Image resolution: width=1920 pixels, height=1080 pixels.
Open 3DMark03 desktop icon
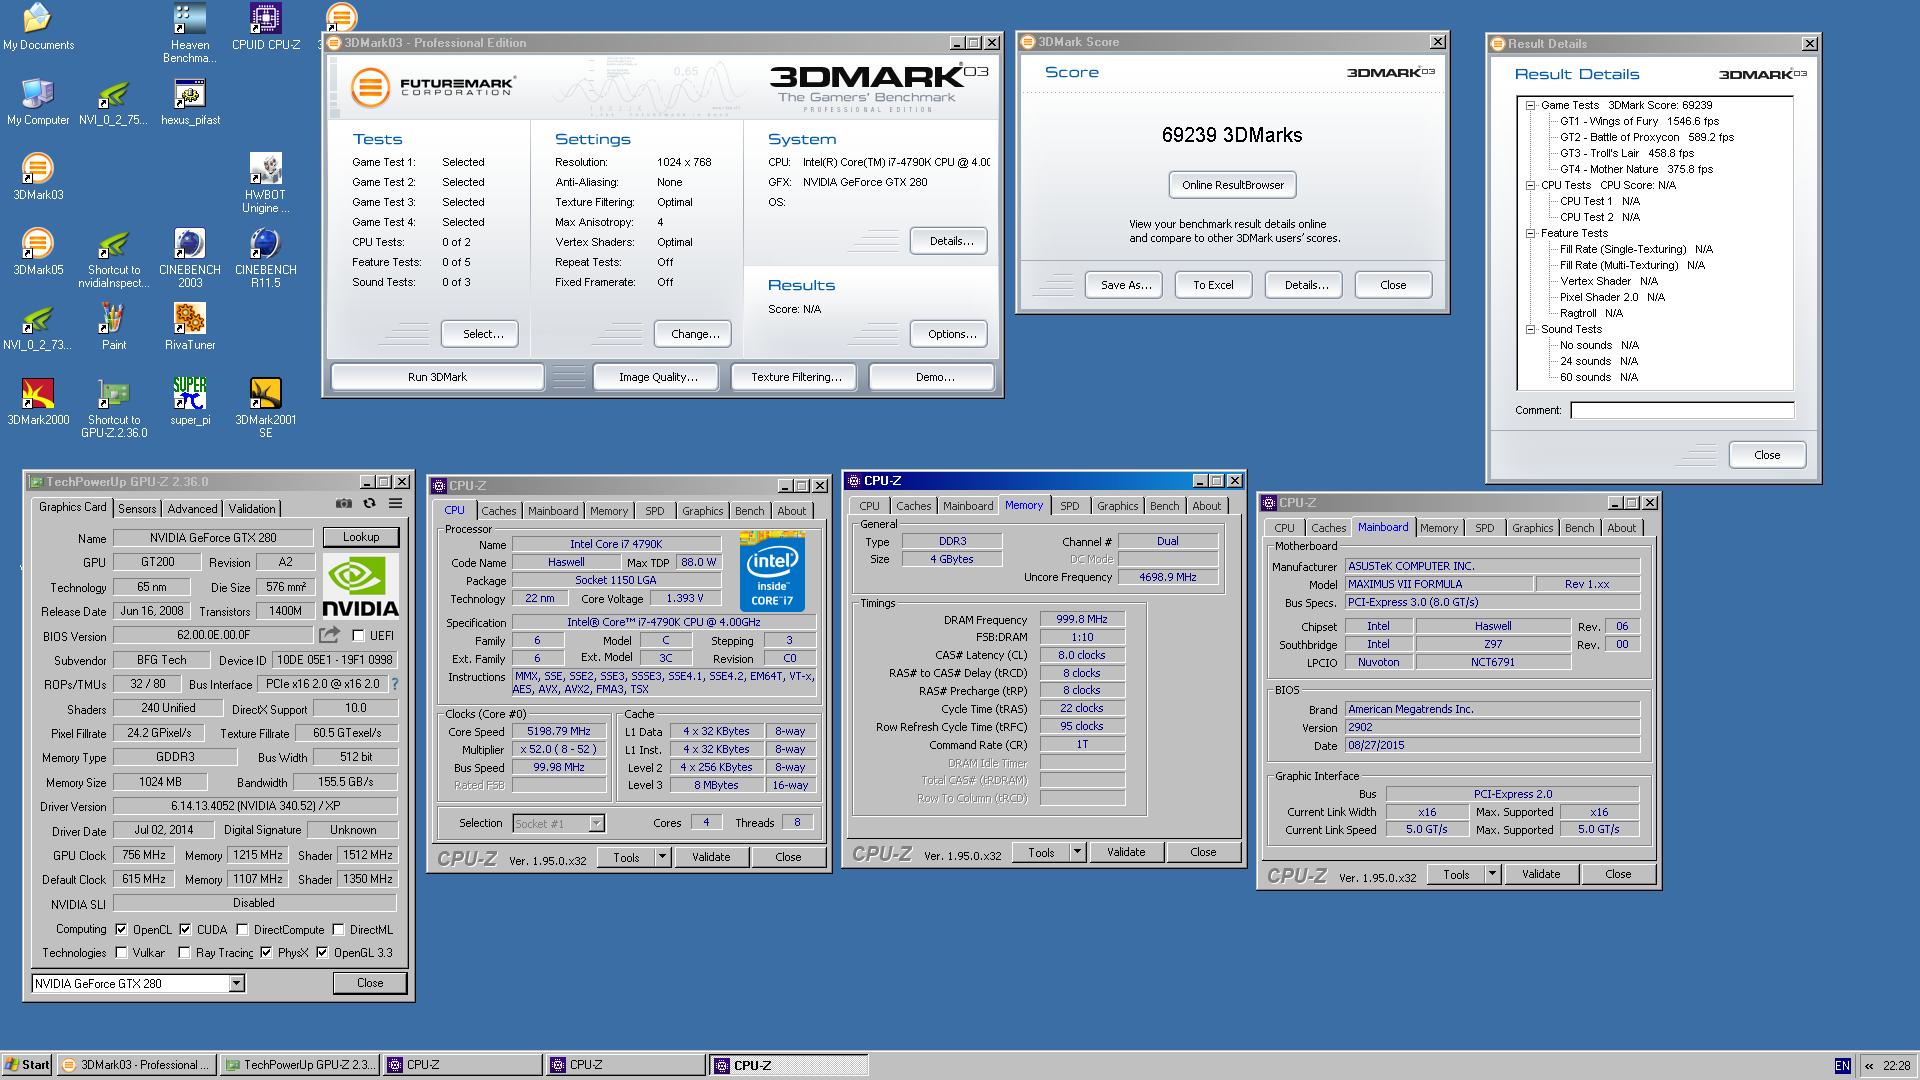[38, 177]
